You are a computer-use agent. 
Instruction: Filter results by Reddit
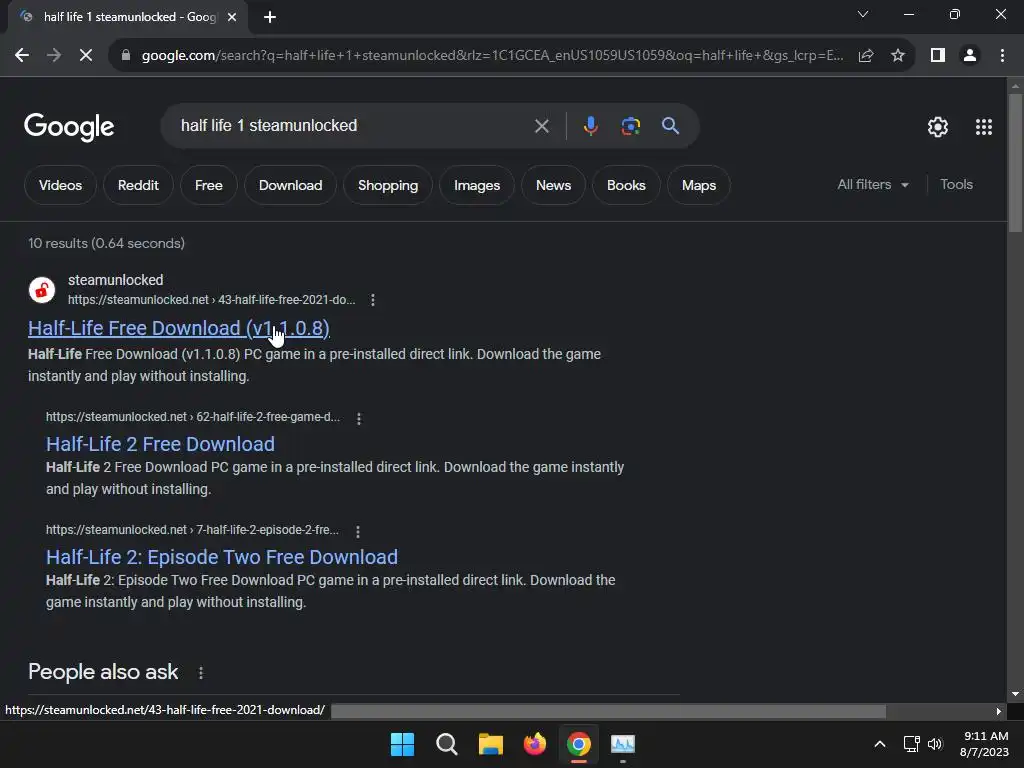pyautogui.click(x=138, y=185)
